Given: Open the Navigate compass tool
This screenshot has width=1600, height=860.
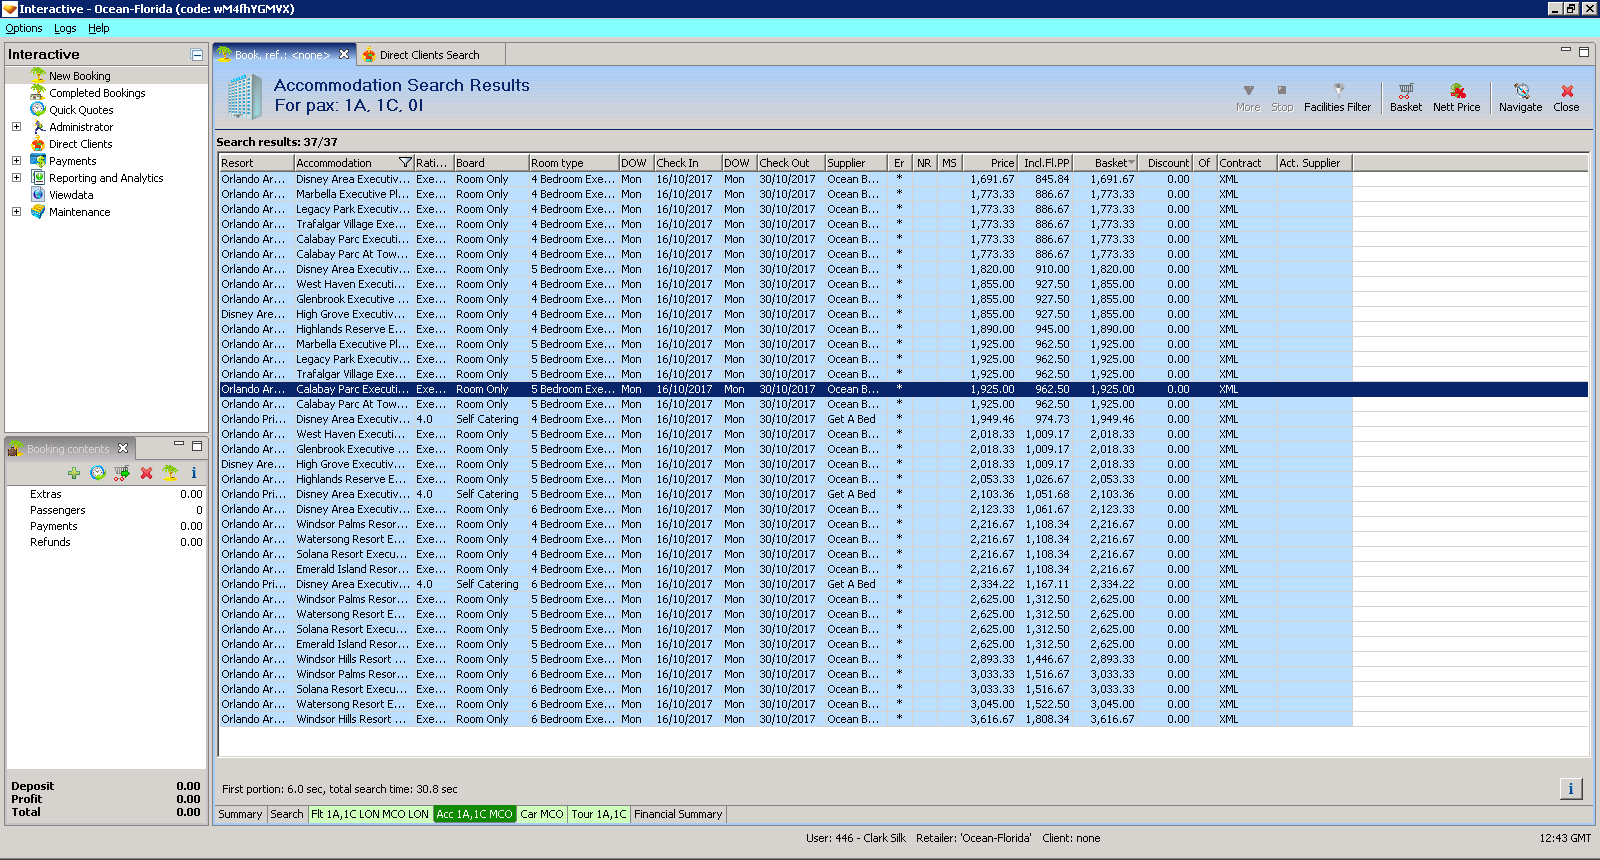Looking at the screenshot, I should pos(1520,97).
